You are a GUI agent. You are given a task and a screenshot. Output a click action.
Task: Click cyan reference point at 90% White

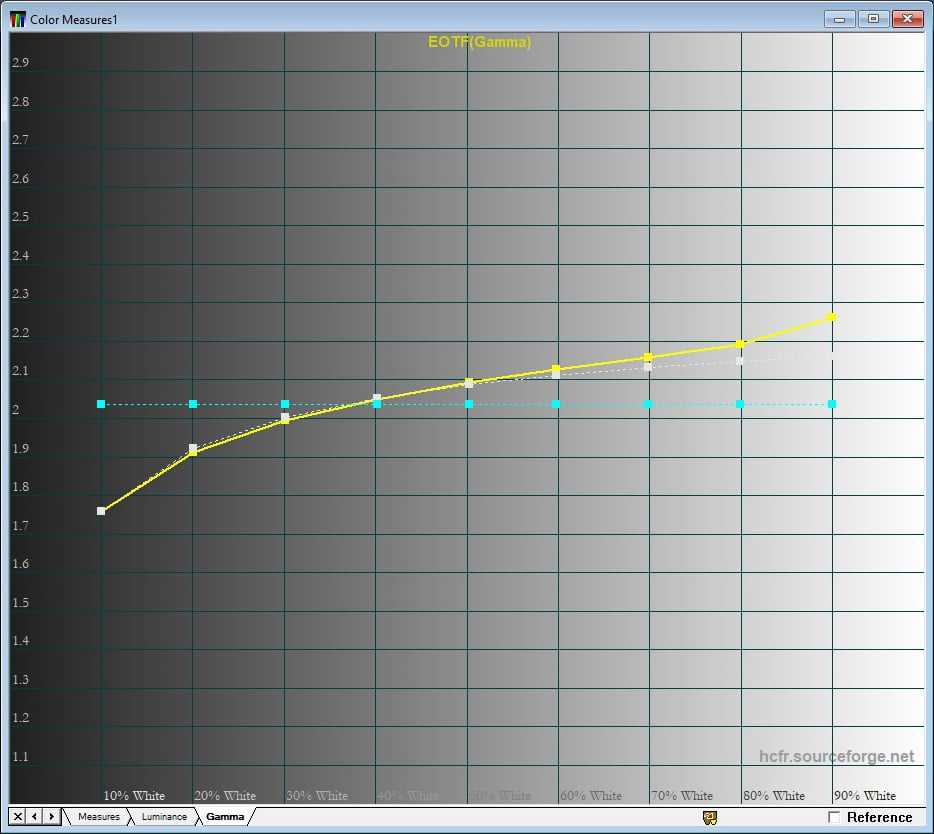832,404
